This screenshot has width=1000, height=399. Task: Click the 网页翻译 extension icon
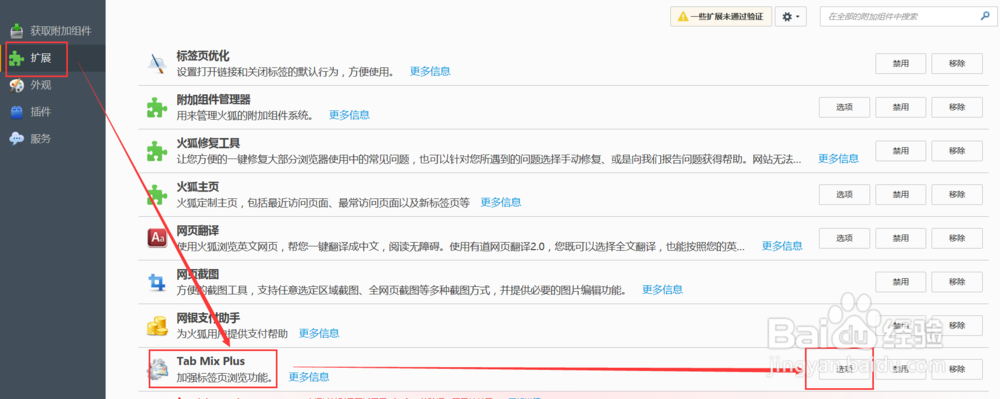[157, 238]
